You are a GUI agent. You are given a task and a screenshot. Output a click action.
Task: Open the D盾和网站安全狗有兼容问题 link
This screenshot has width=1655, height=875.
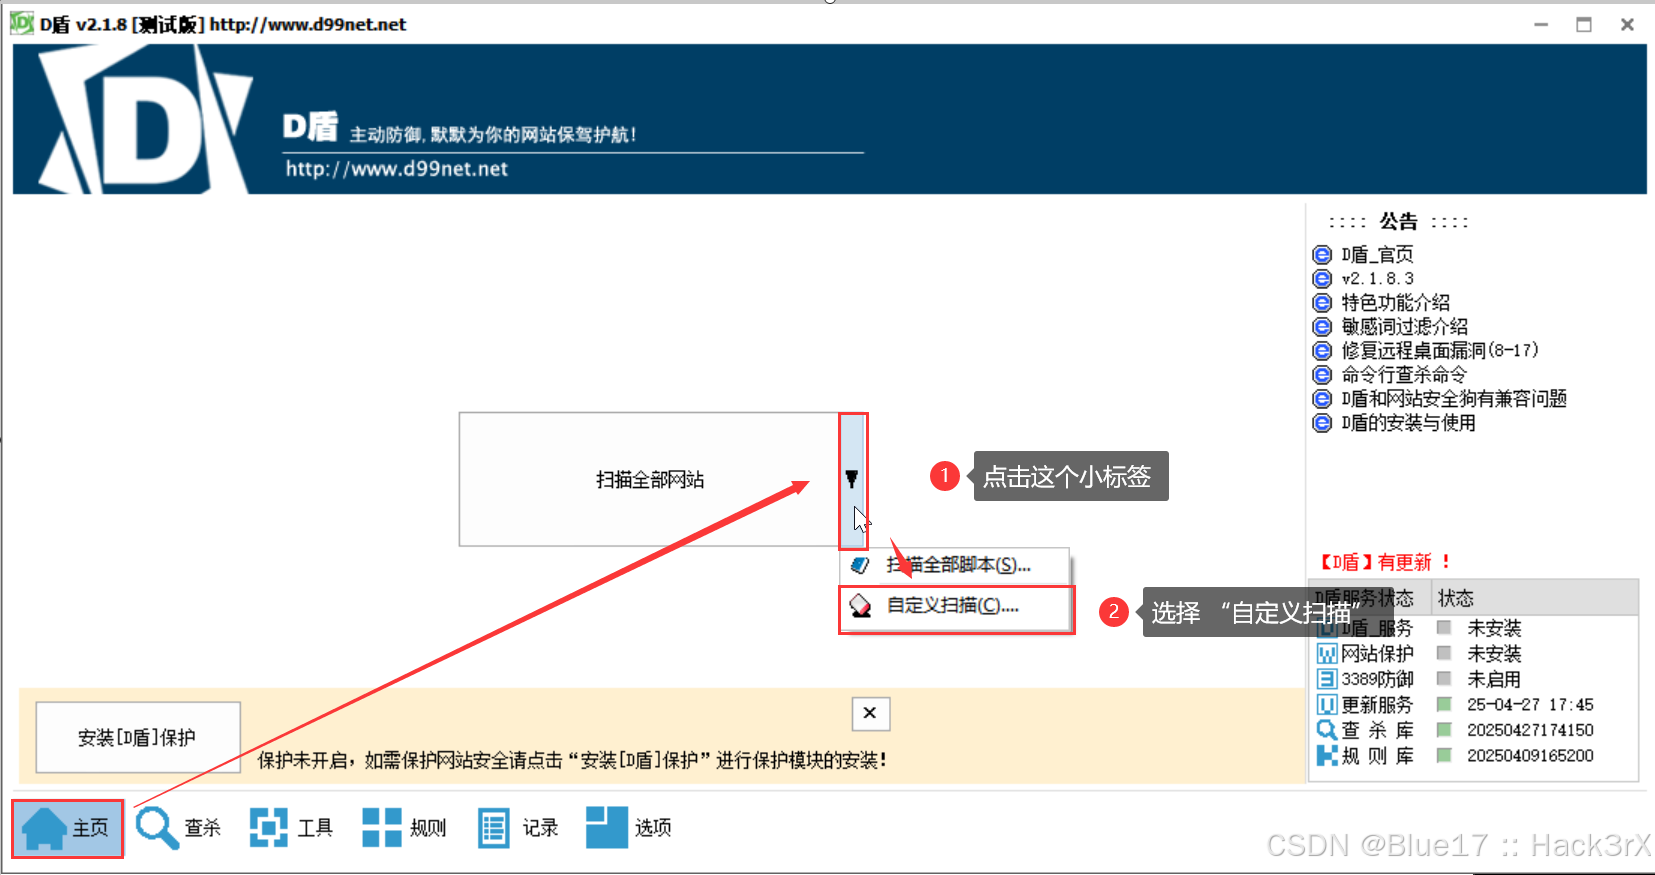(1453, 399)
